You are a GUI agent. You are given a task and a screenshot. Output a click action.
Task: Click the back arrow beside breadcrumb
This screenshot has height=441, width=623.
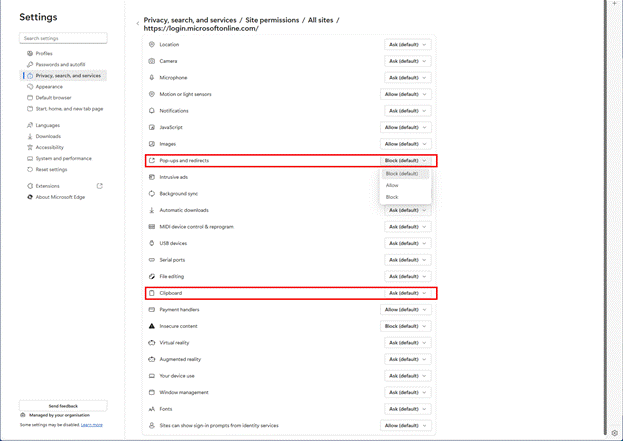pyautogui.click(x=138, y=23)
